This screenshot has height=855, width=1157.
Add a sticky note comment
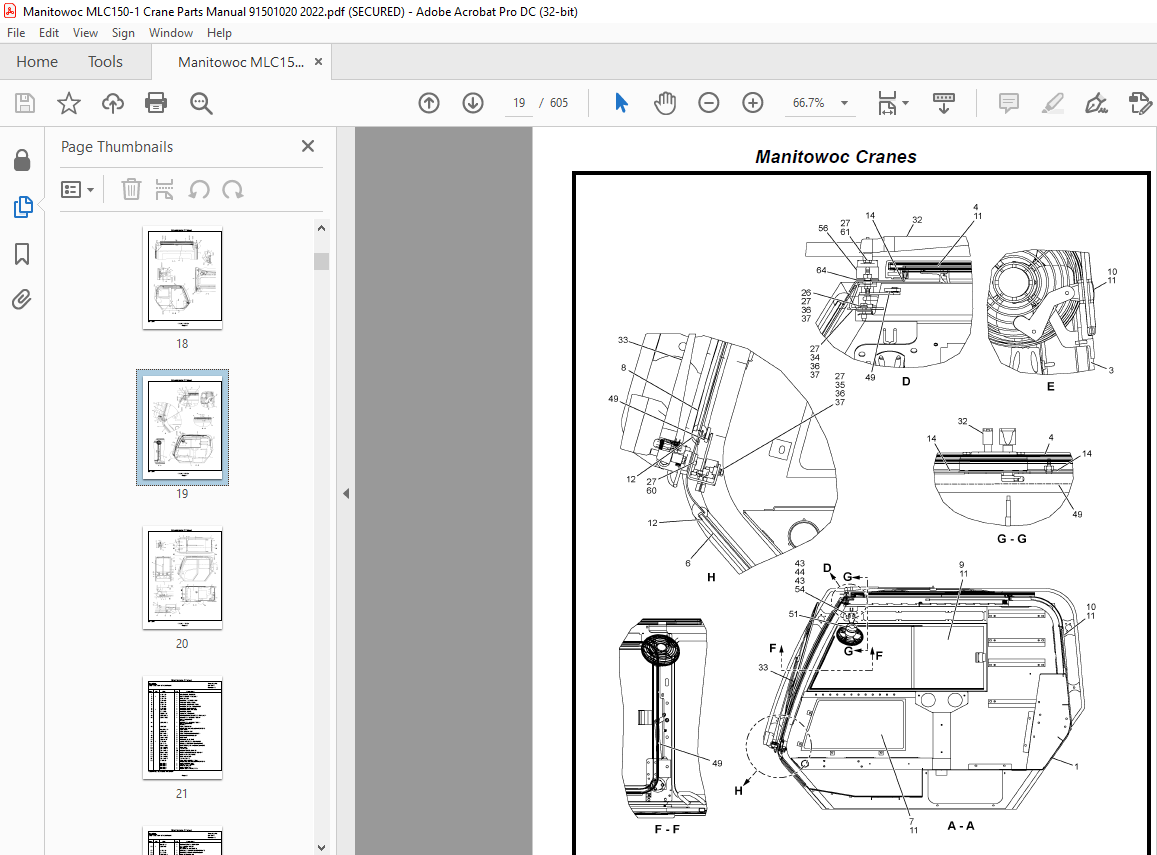coord(1009,103)
